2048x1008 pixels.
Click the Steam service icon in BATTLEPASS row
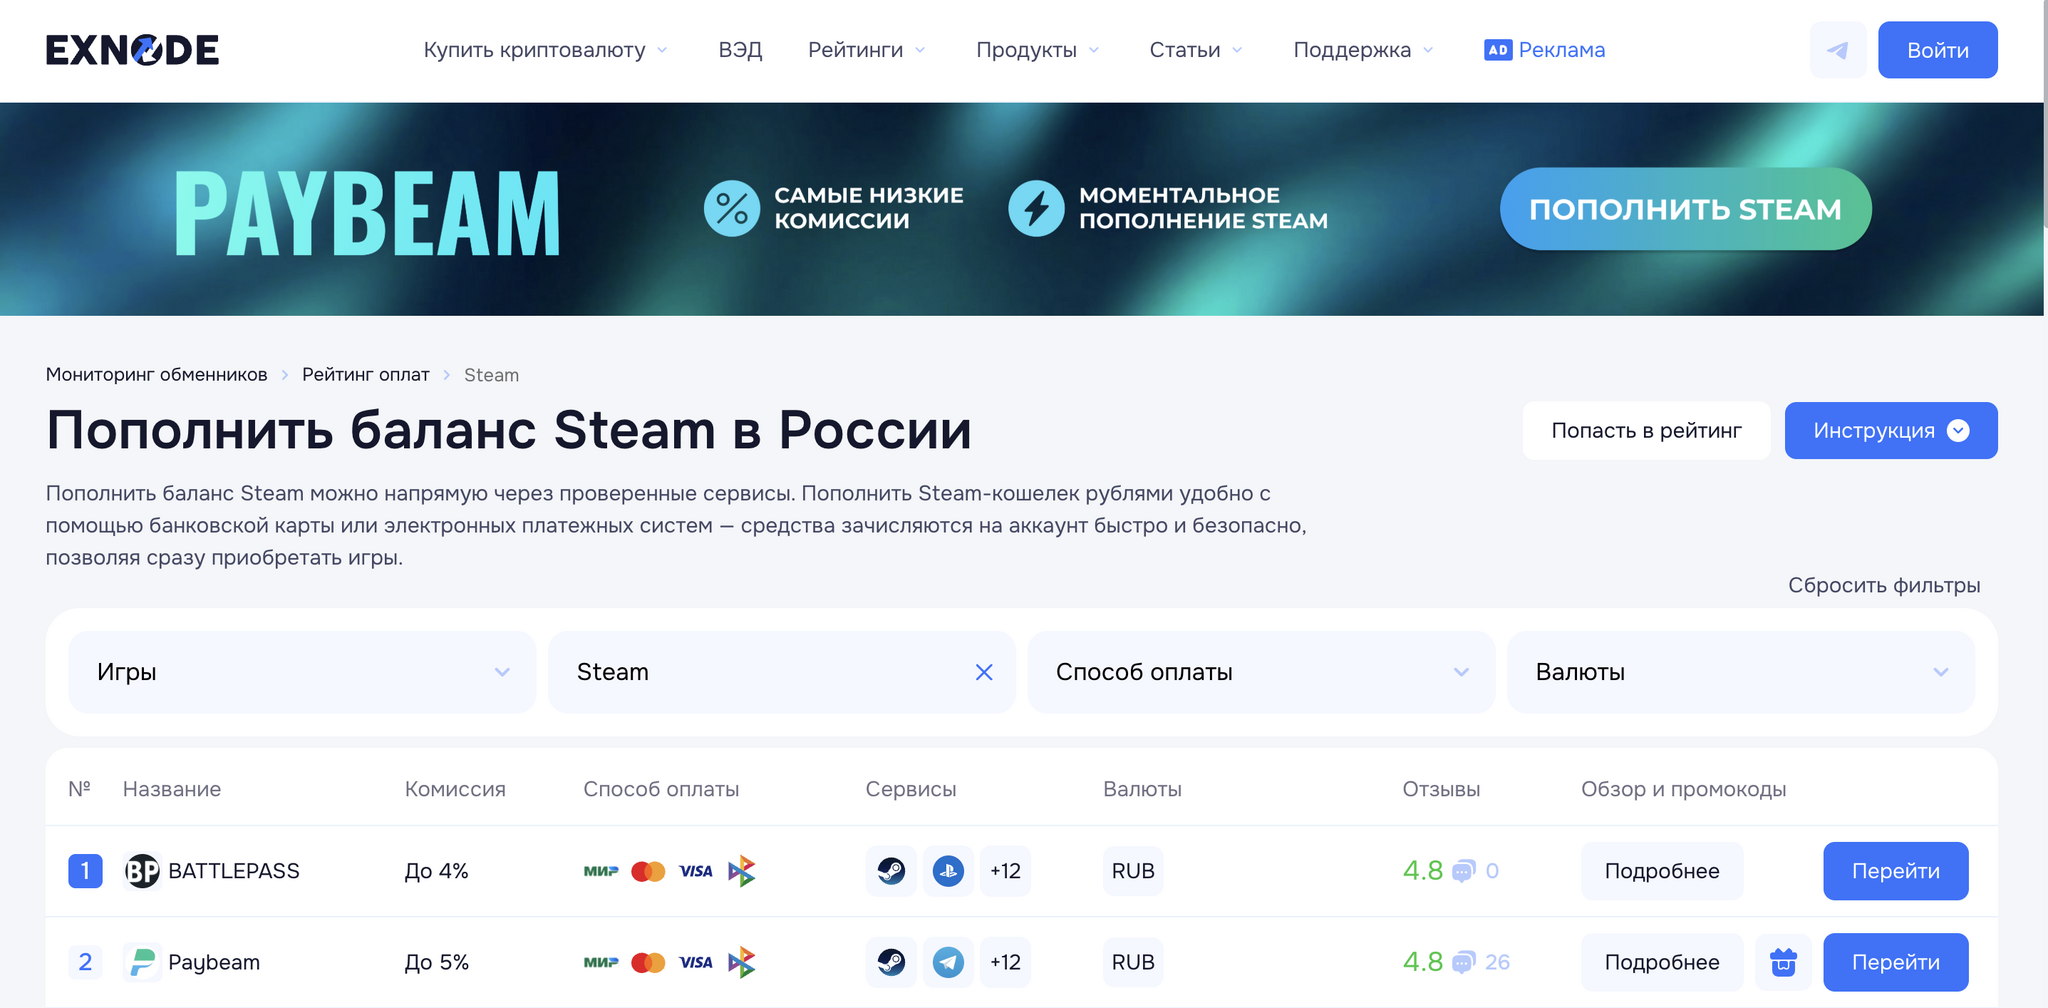[x=891, y=871]
